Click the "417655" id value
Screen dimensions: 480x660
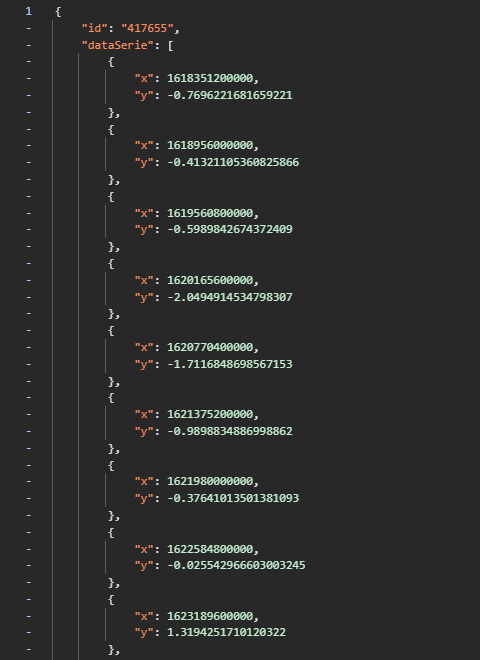[x=147, y=28]
